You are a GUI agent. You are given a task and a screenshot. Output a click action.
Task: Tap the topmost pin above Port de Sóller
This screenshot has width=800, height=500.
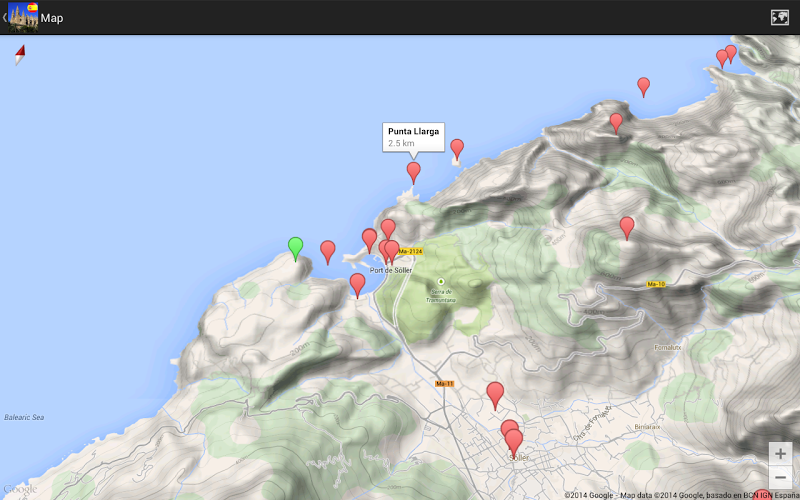point(388,229)
